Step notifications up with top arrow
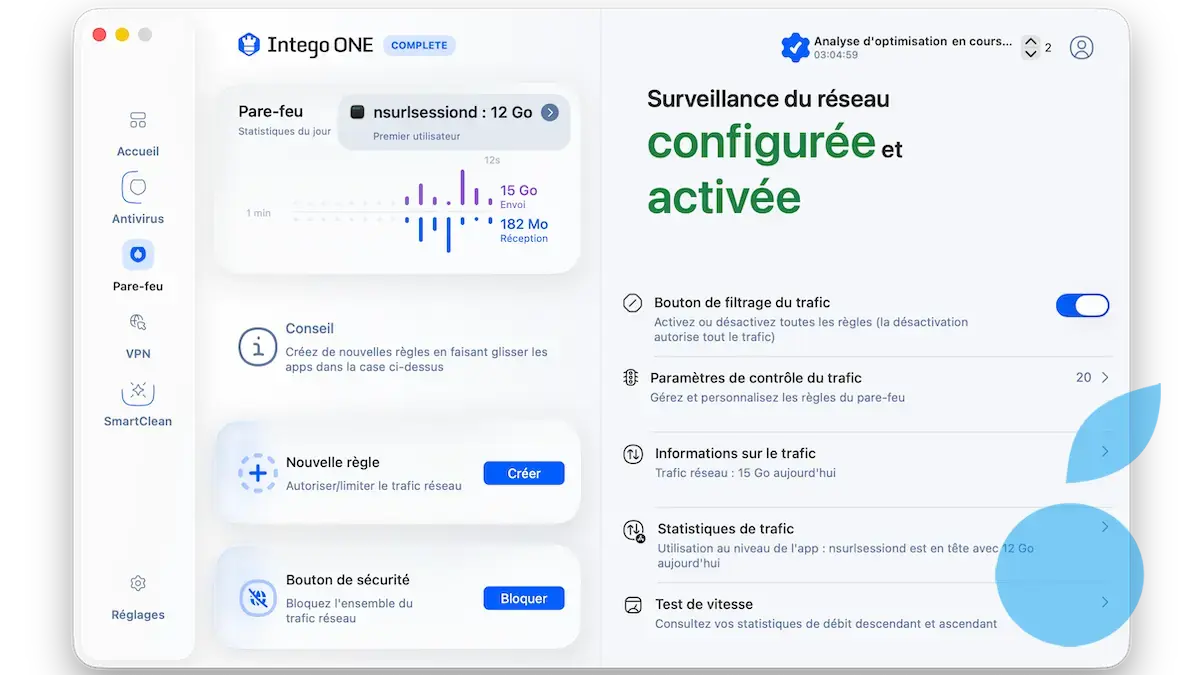Viewport: 1200px width, 675px height. pos(1031,42)
